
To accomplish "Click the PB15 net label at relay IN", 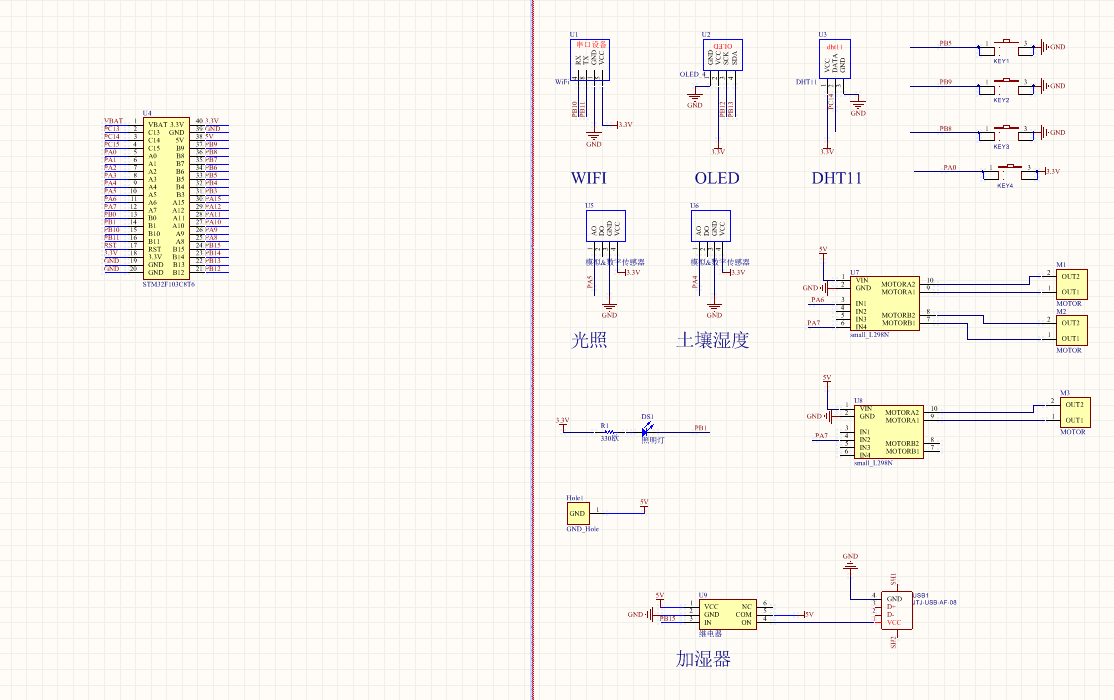I will pyautogui.click(x=667, y=618).
